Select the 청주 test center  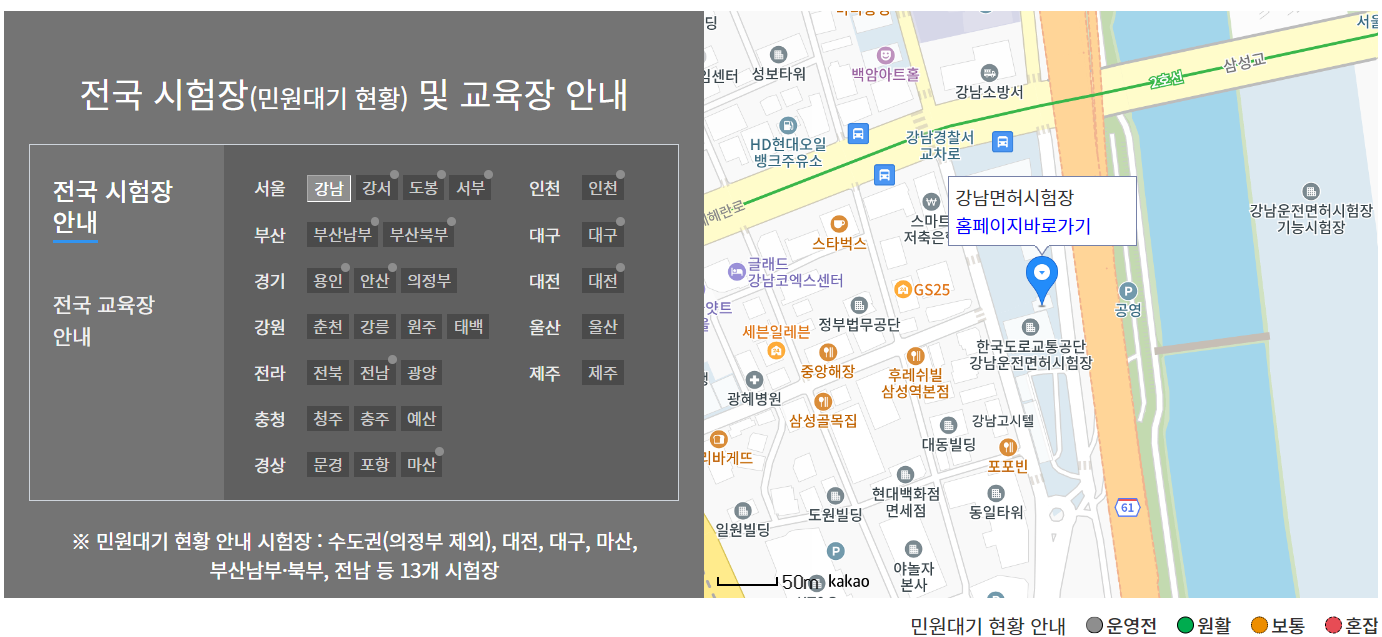click(328, 419)
